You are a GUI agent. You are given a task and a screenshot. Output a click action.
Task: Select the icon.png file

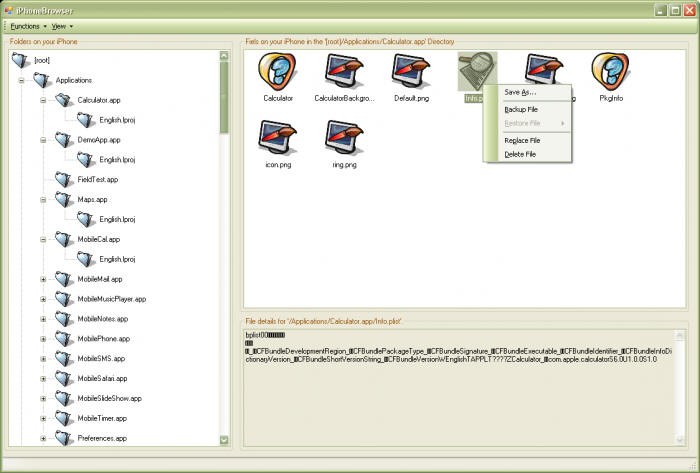[277, 138]
